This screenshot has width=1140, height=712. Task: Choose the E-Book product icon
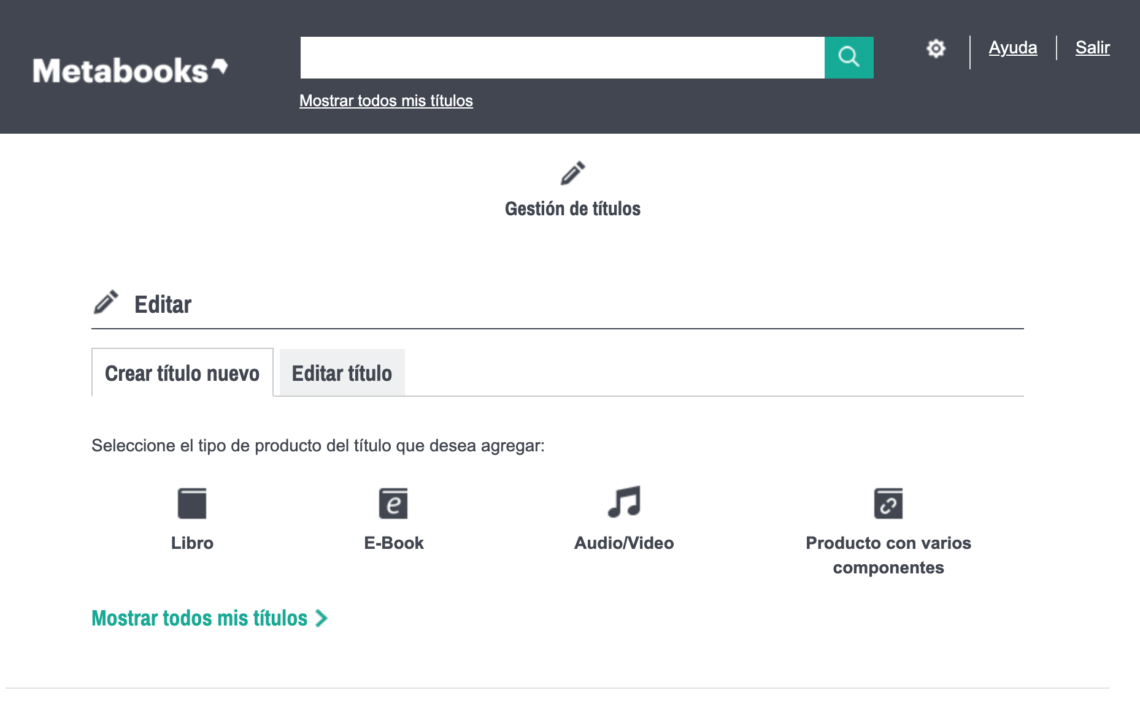tap(393, 503)
